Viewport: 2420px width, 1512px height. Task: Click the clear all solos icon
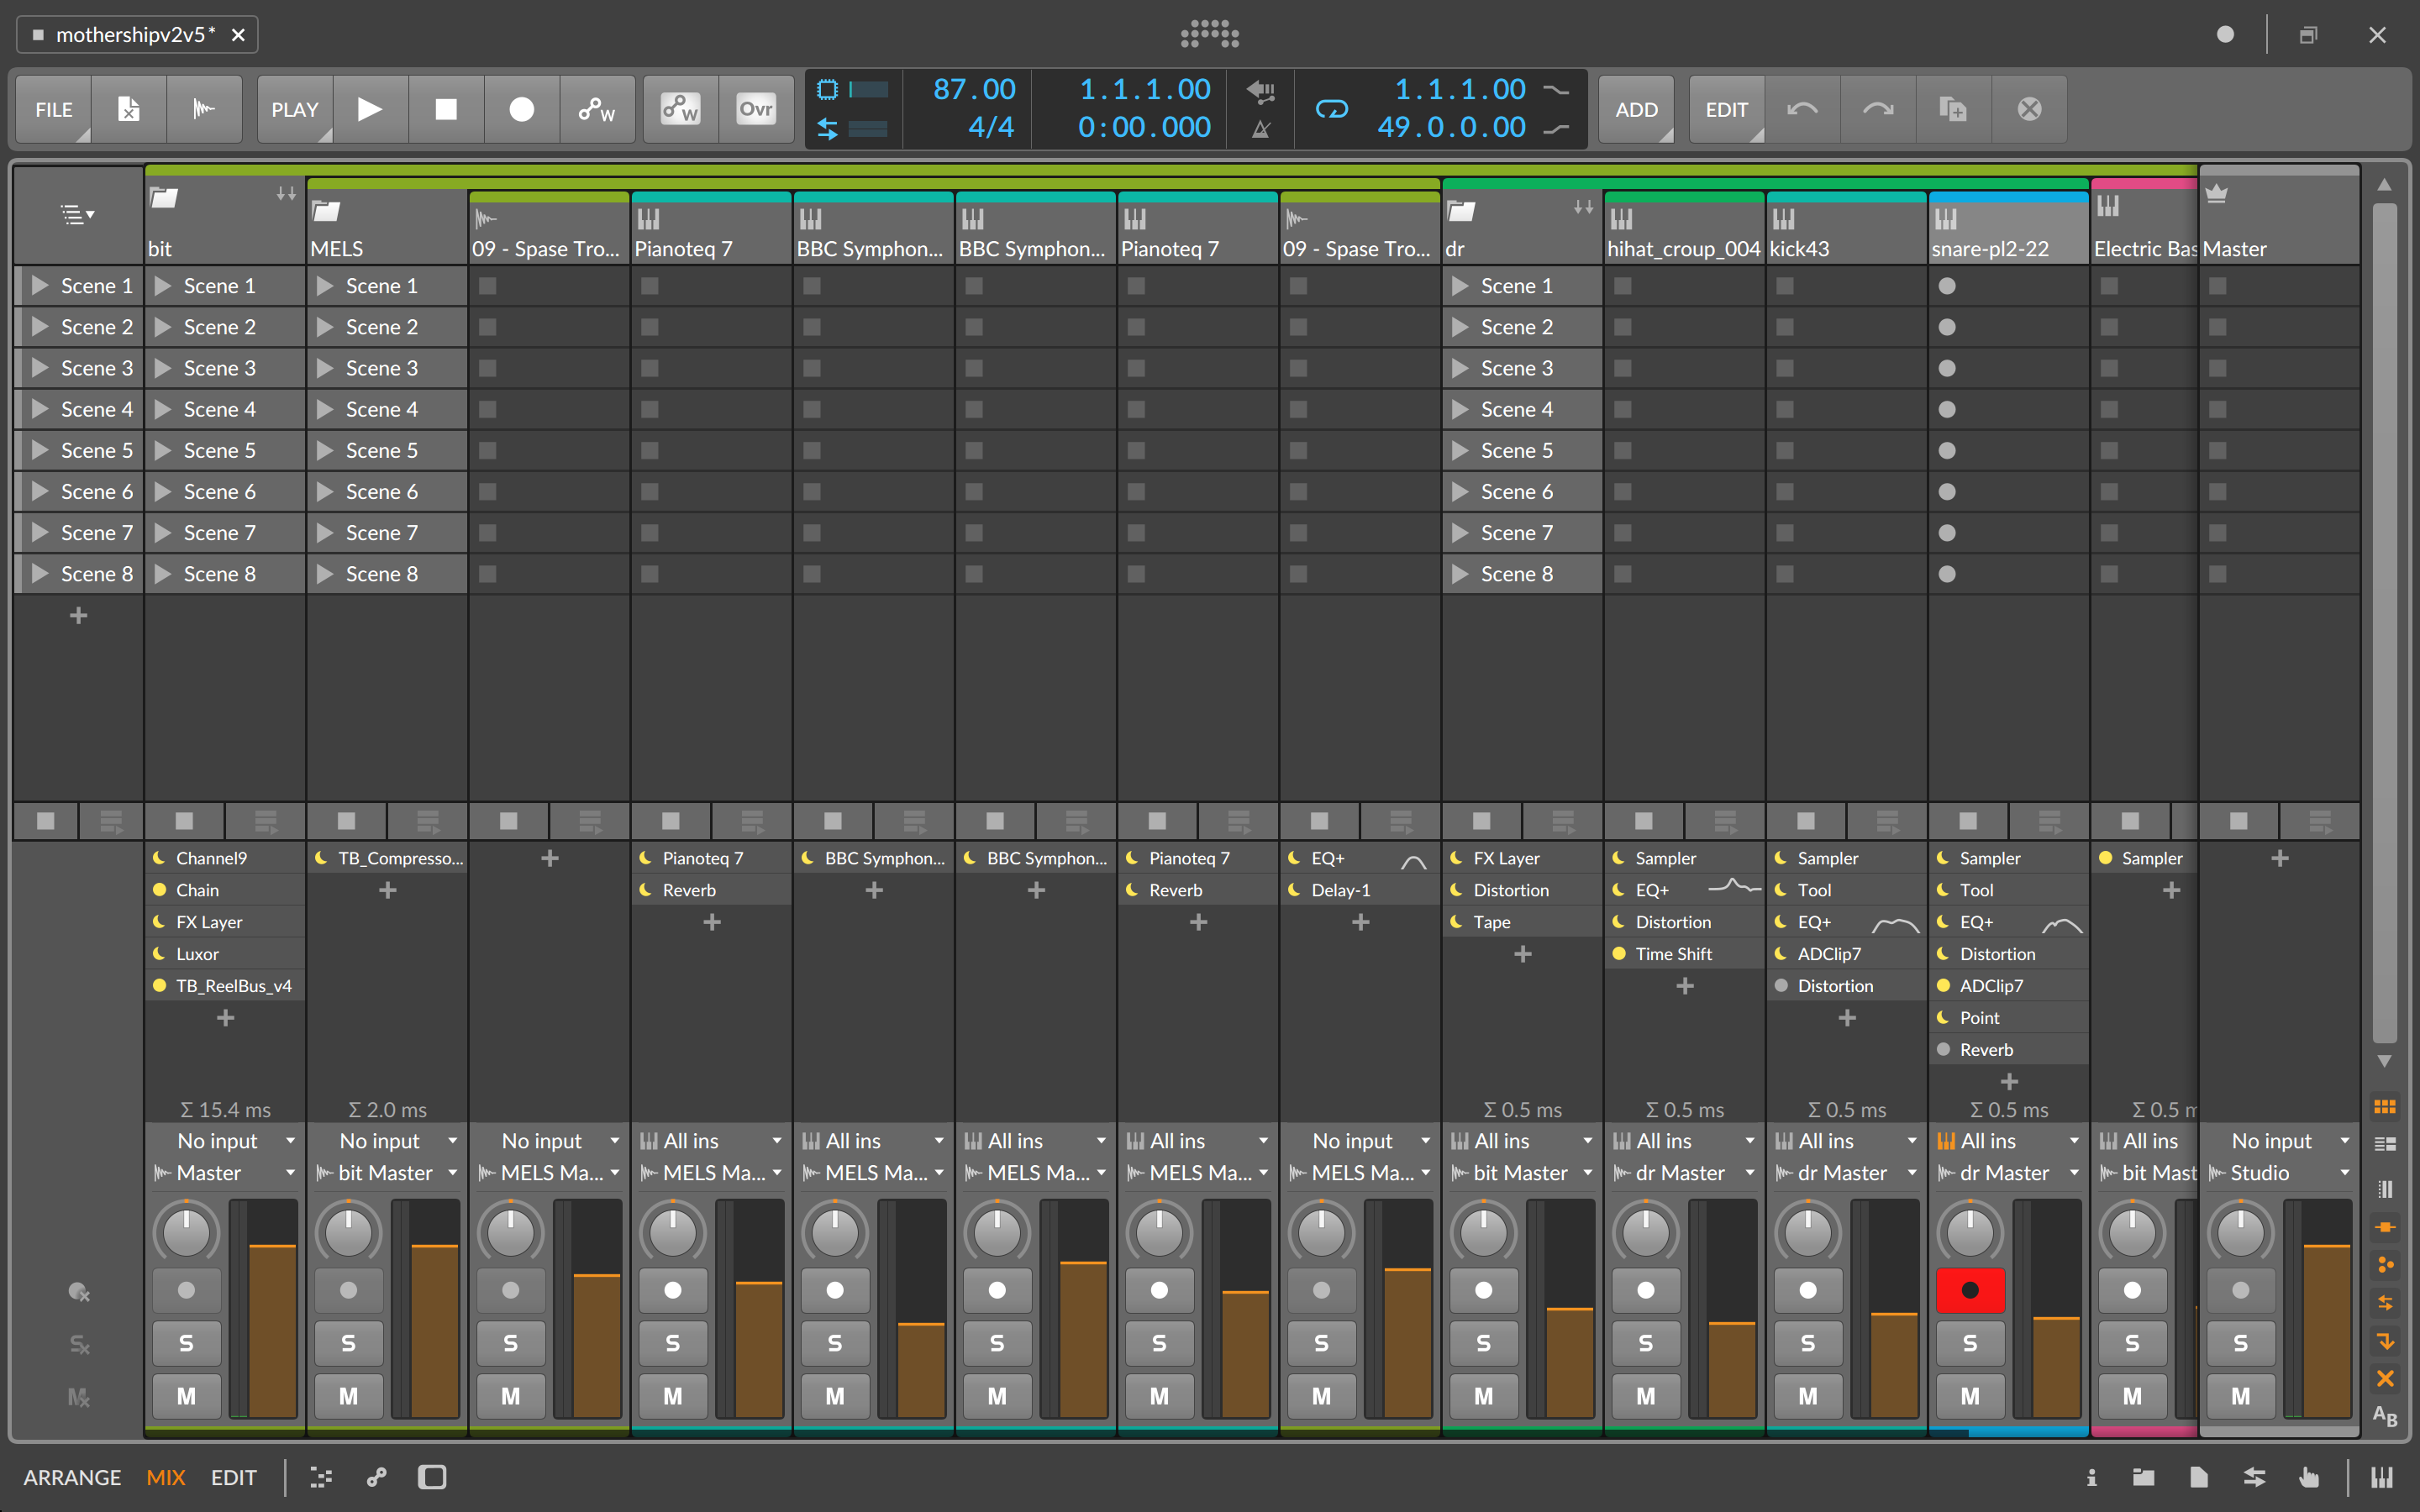(79, 1345)
